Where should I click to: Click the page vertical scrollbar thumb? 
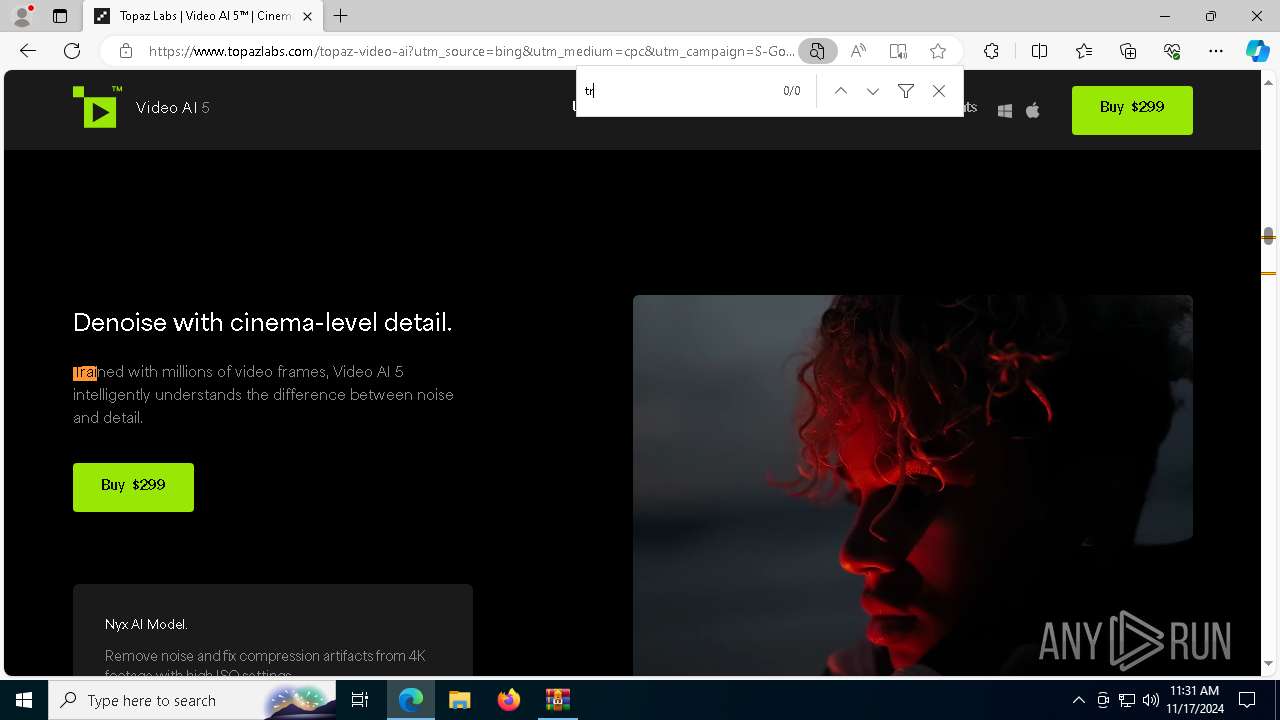point(1268,236)
